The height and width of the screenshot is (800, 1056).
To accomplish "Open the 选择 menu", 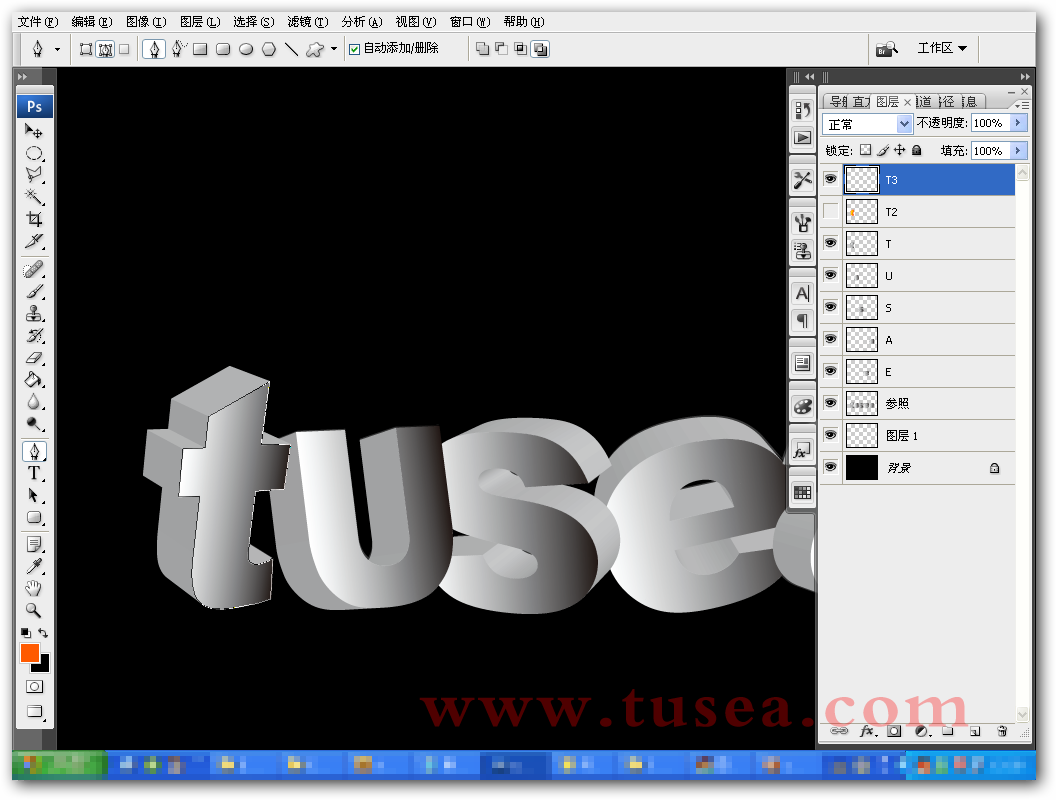I will tap(254, 22).
